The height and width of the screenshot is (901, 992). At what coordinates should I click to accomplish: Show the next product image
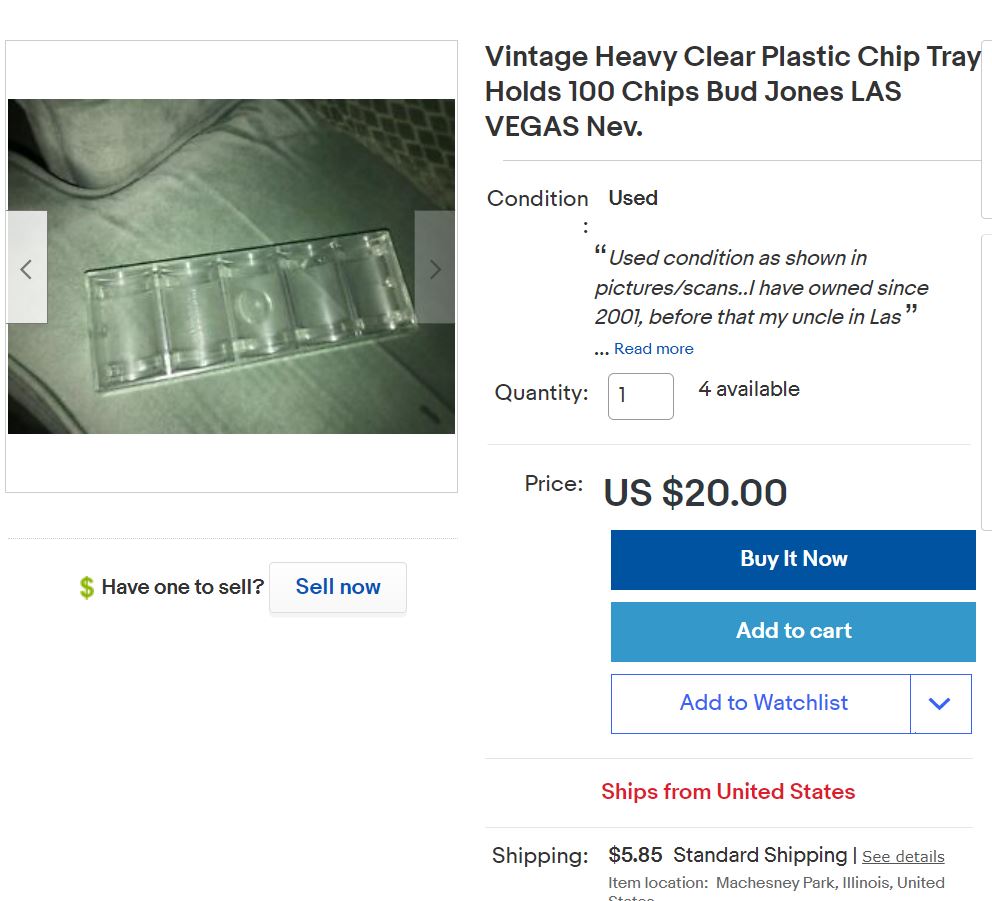coord(435,267)
